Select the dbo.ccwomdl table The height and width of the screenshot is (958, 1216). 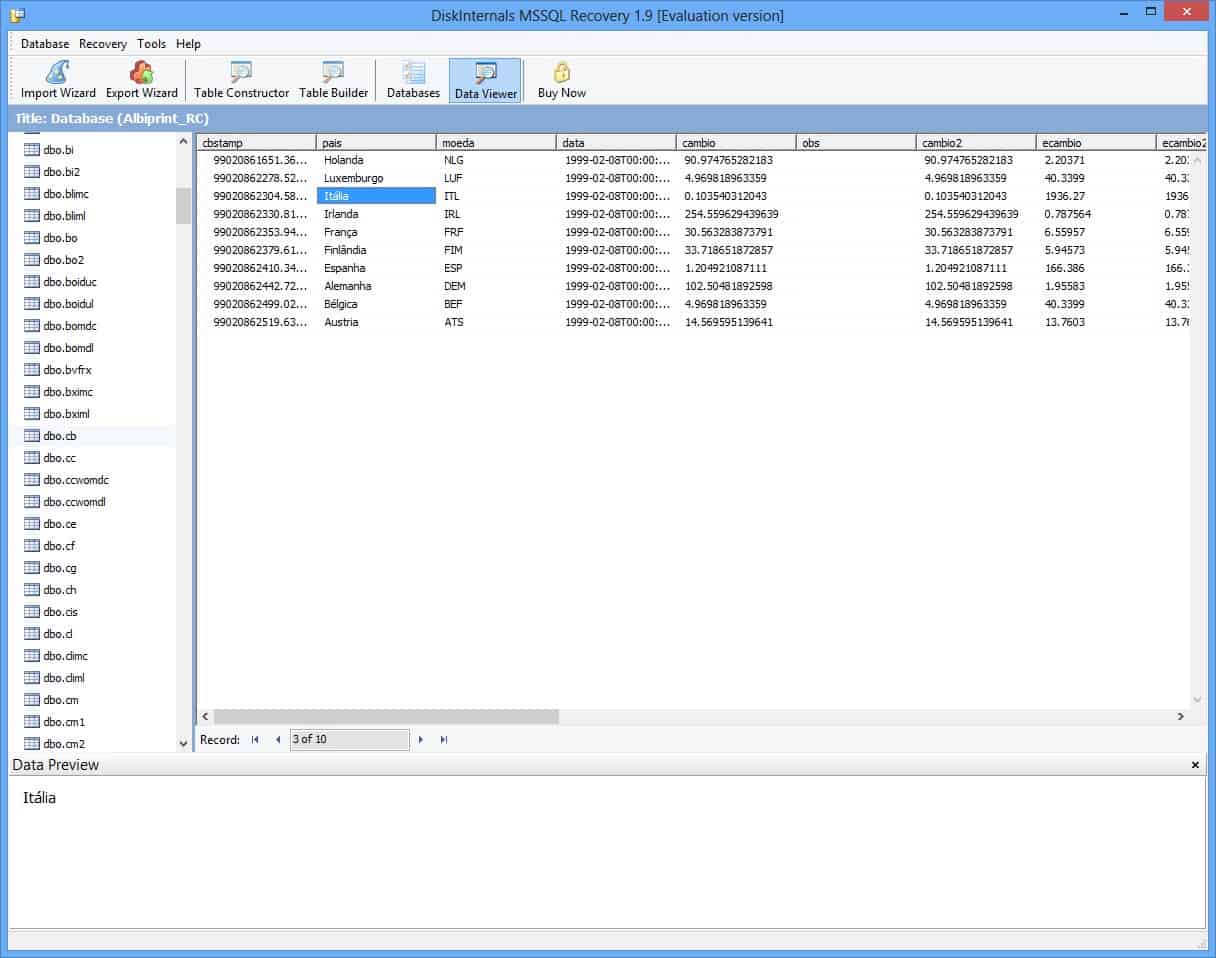(x=74, y=502)
